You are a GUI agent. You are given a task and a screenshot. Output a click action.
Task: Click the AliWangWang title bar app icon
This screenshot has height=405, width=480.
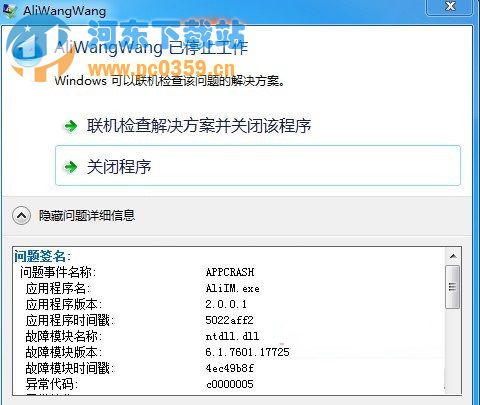(x=9, y=10)
